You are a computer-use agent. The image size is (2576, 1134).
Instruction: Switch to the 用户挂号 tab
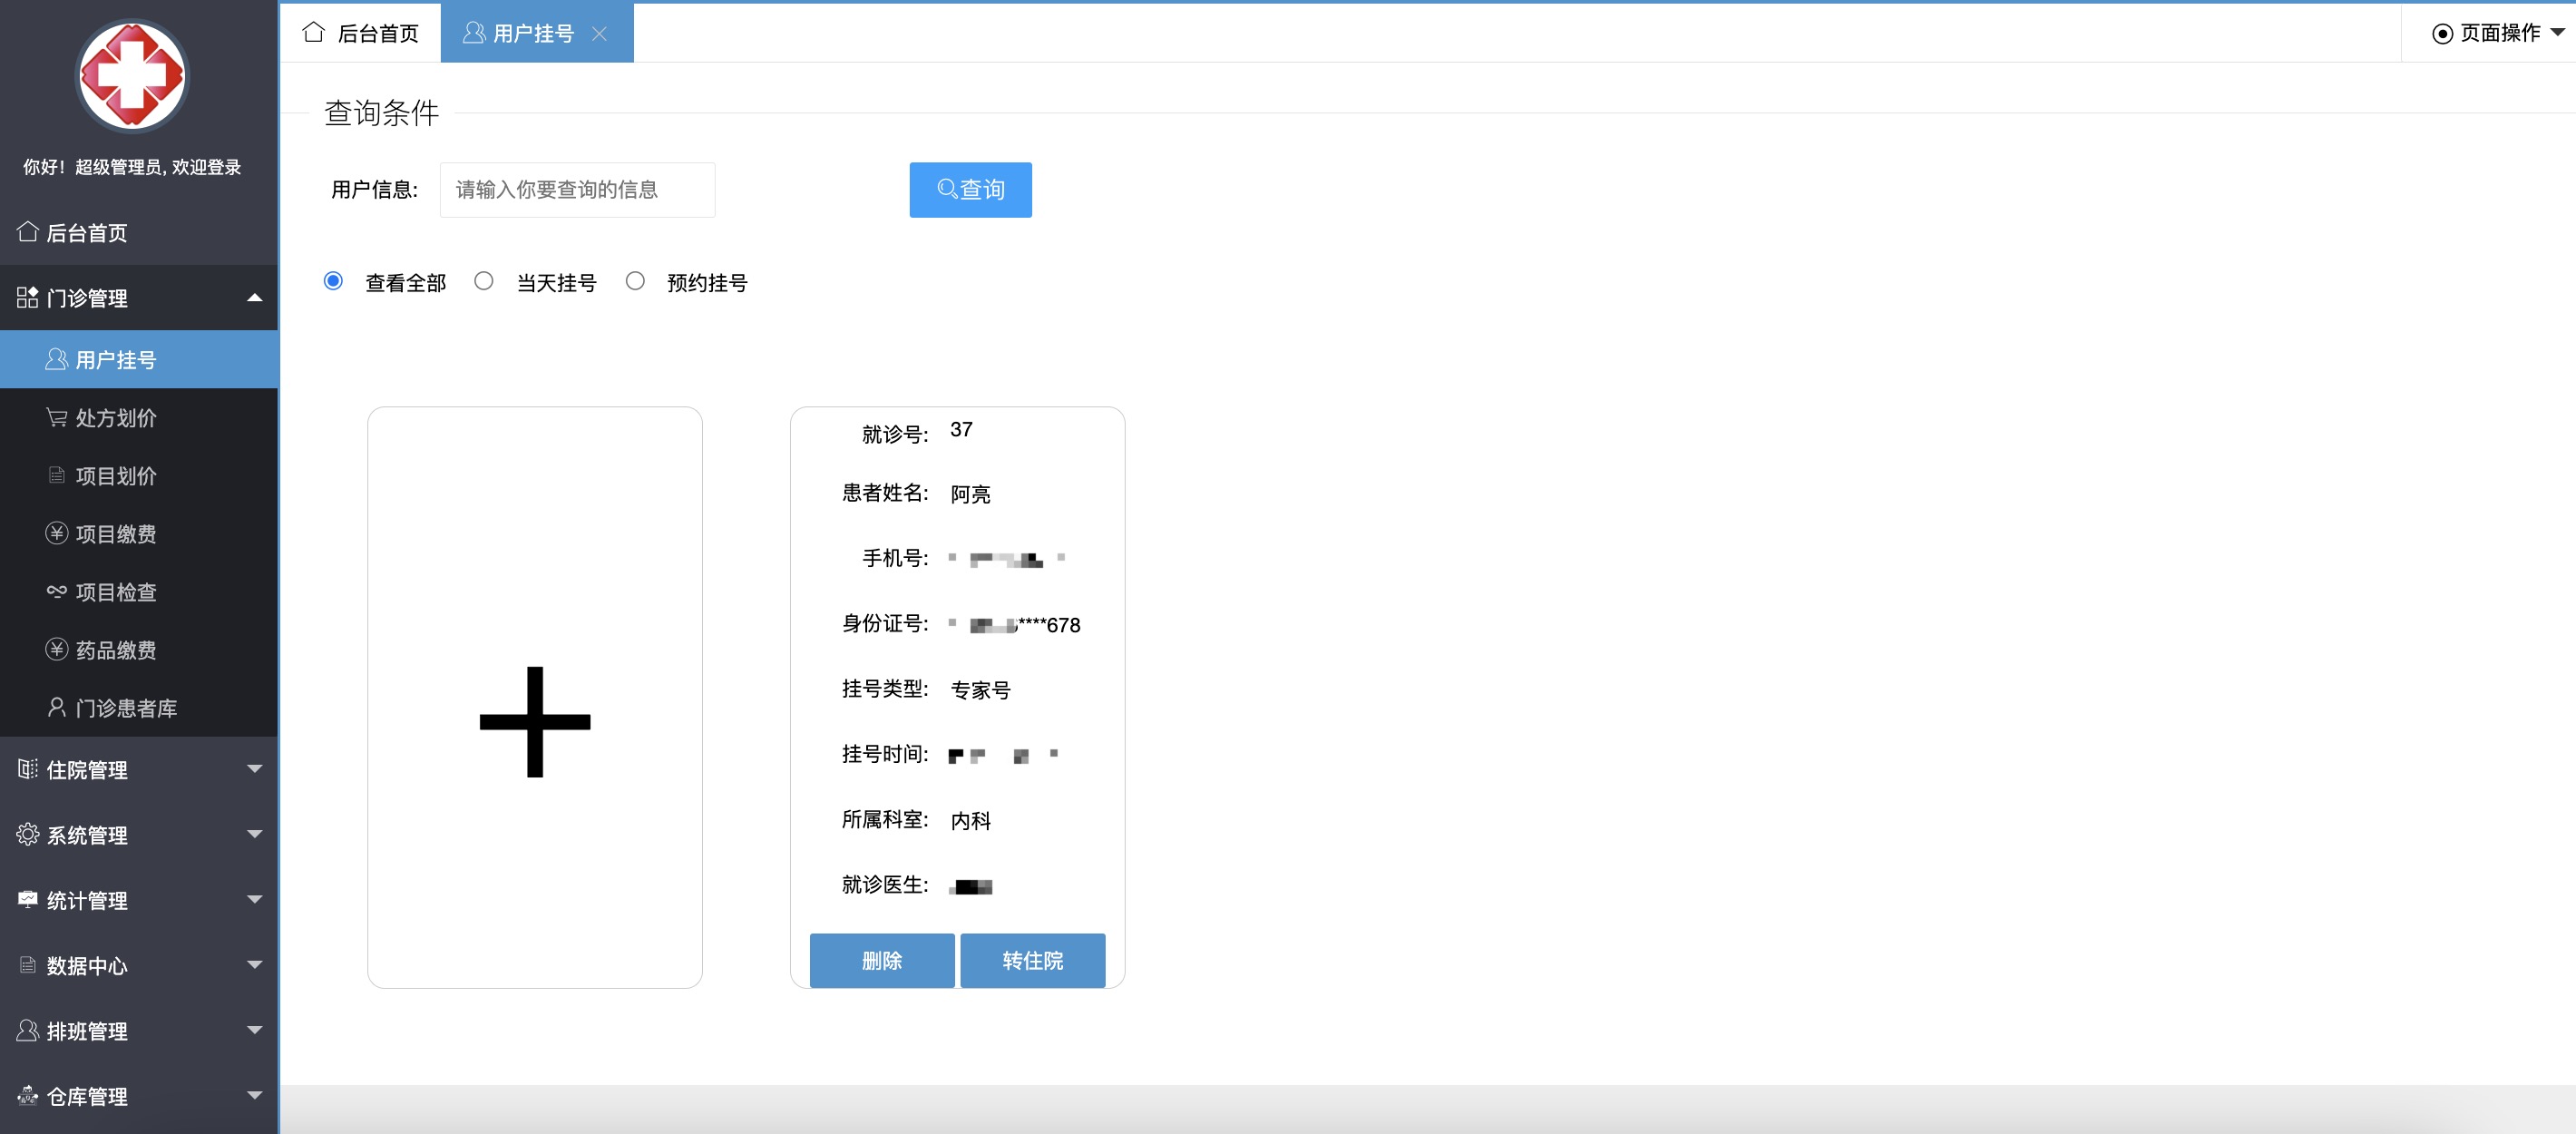tap(537, 33)
